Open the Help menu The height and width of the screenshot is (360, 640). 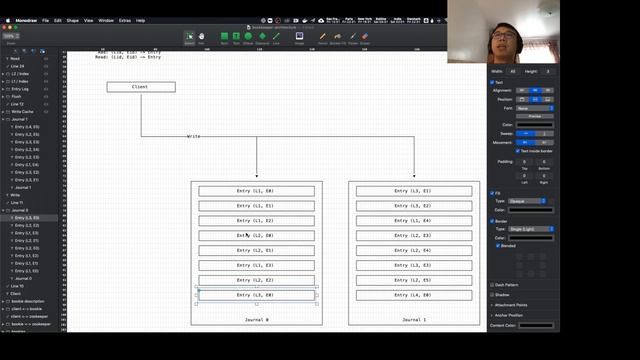[140, 20]
